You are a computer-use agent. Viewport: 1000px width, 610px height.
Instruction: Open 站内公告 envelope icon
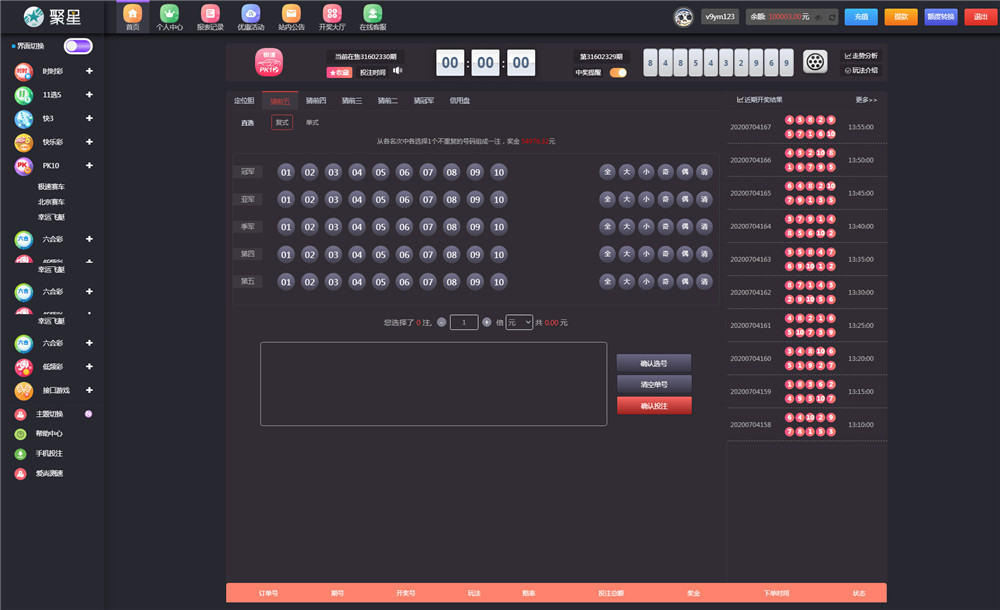point(291,13)
